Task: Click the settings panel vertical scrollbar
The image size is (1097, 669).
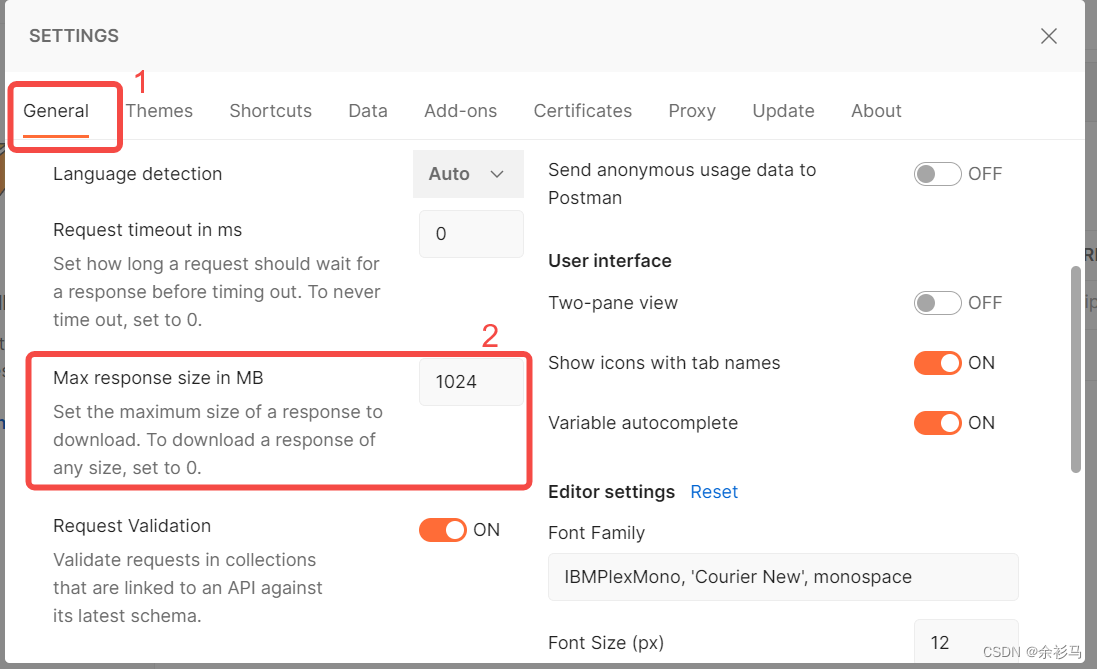Action: [x=1075, y=369]
